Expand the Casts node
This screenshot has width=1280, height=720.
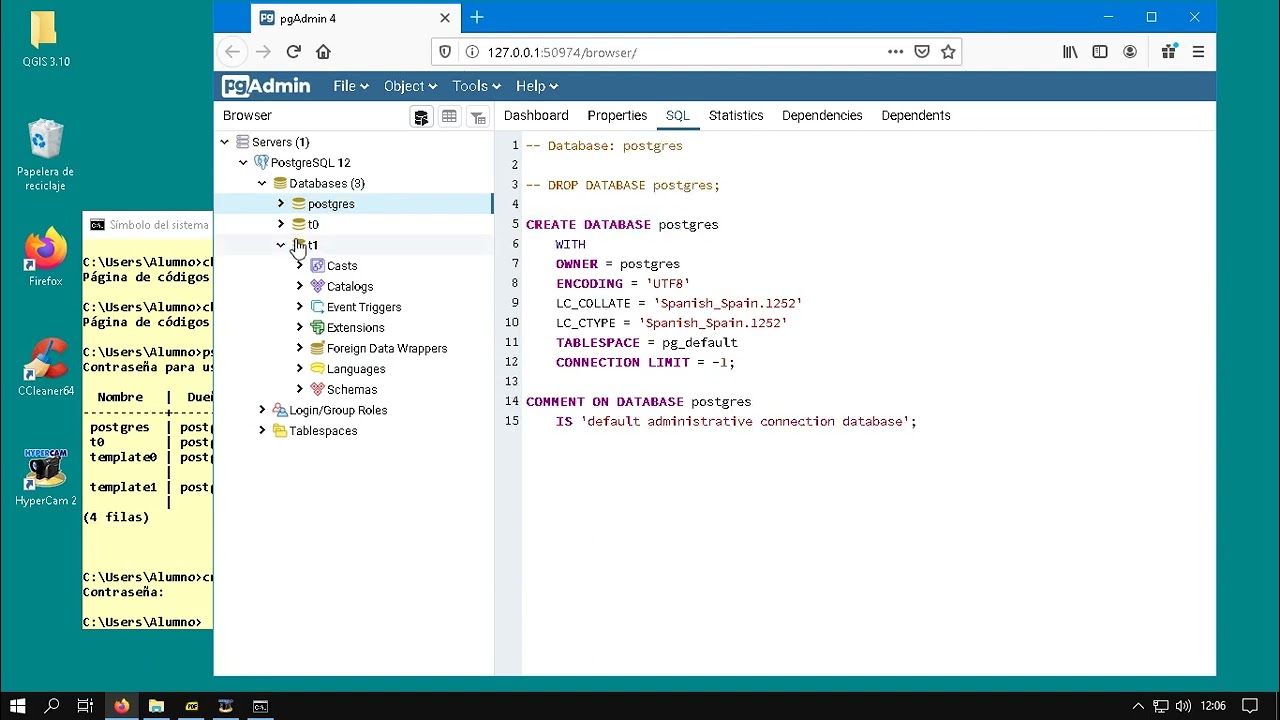[299, 266]
